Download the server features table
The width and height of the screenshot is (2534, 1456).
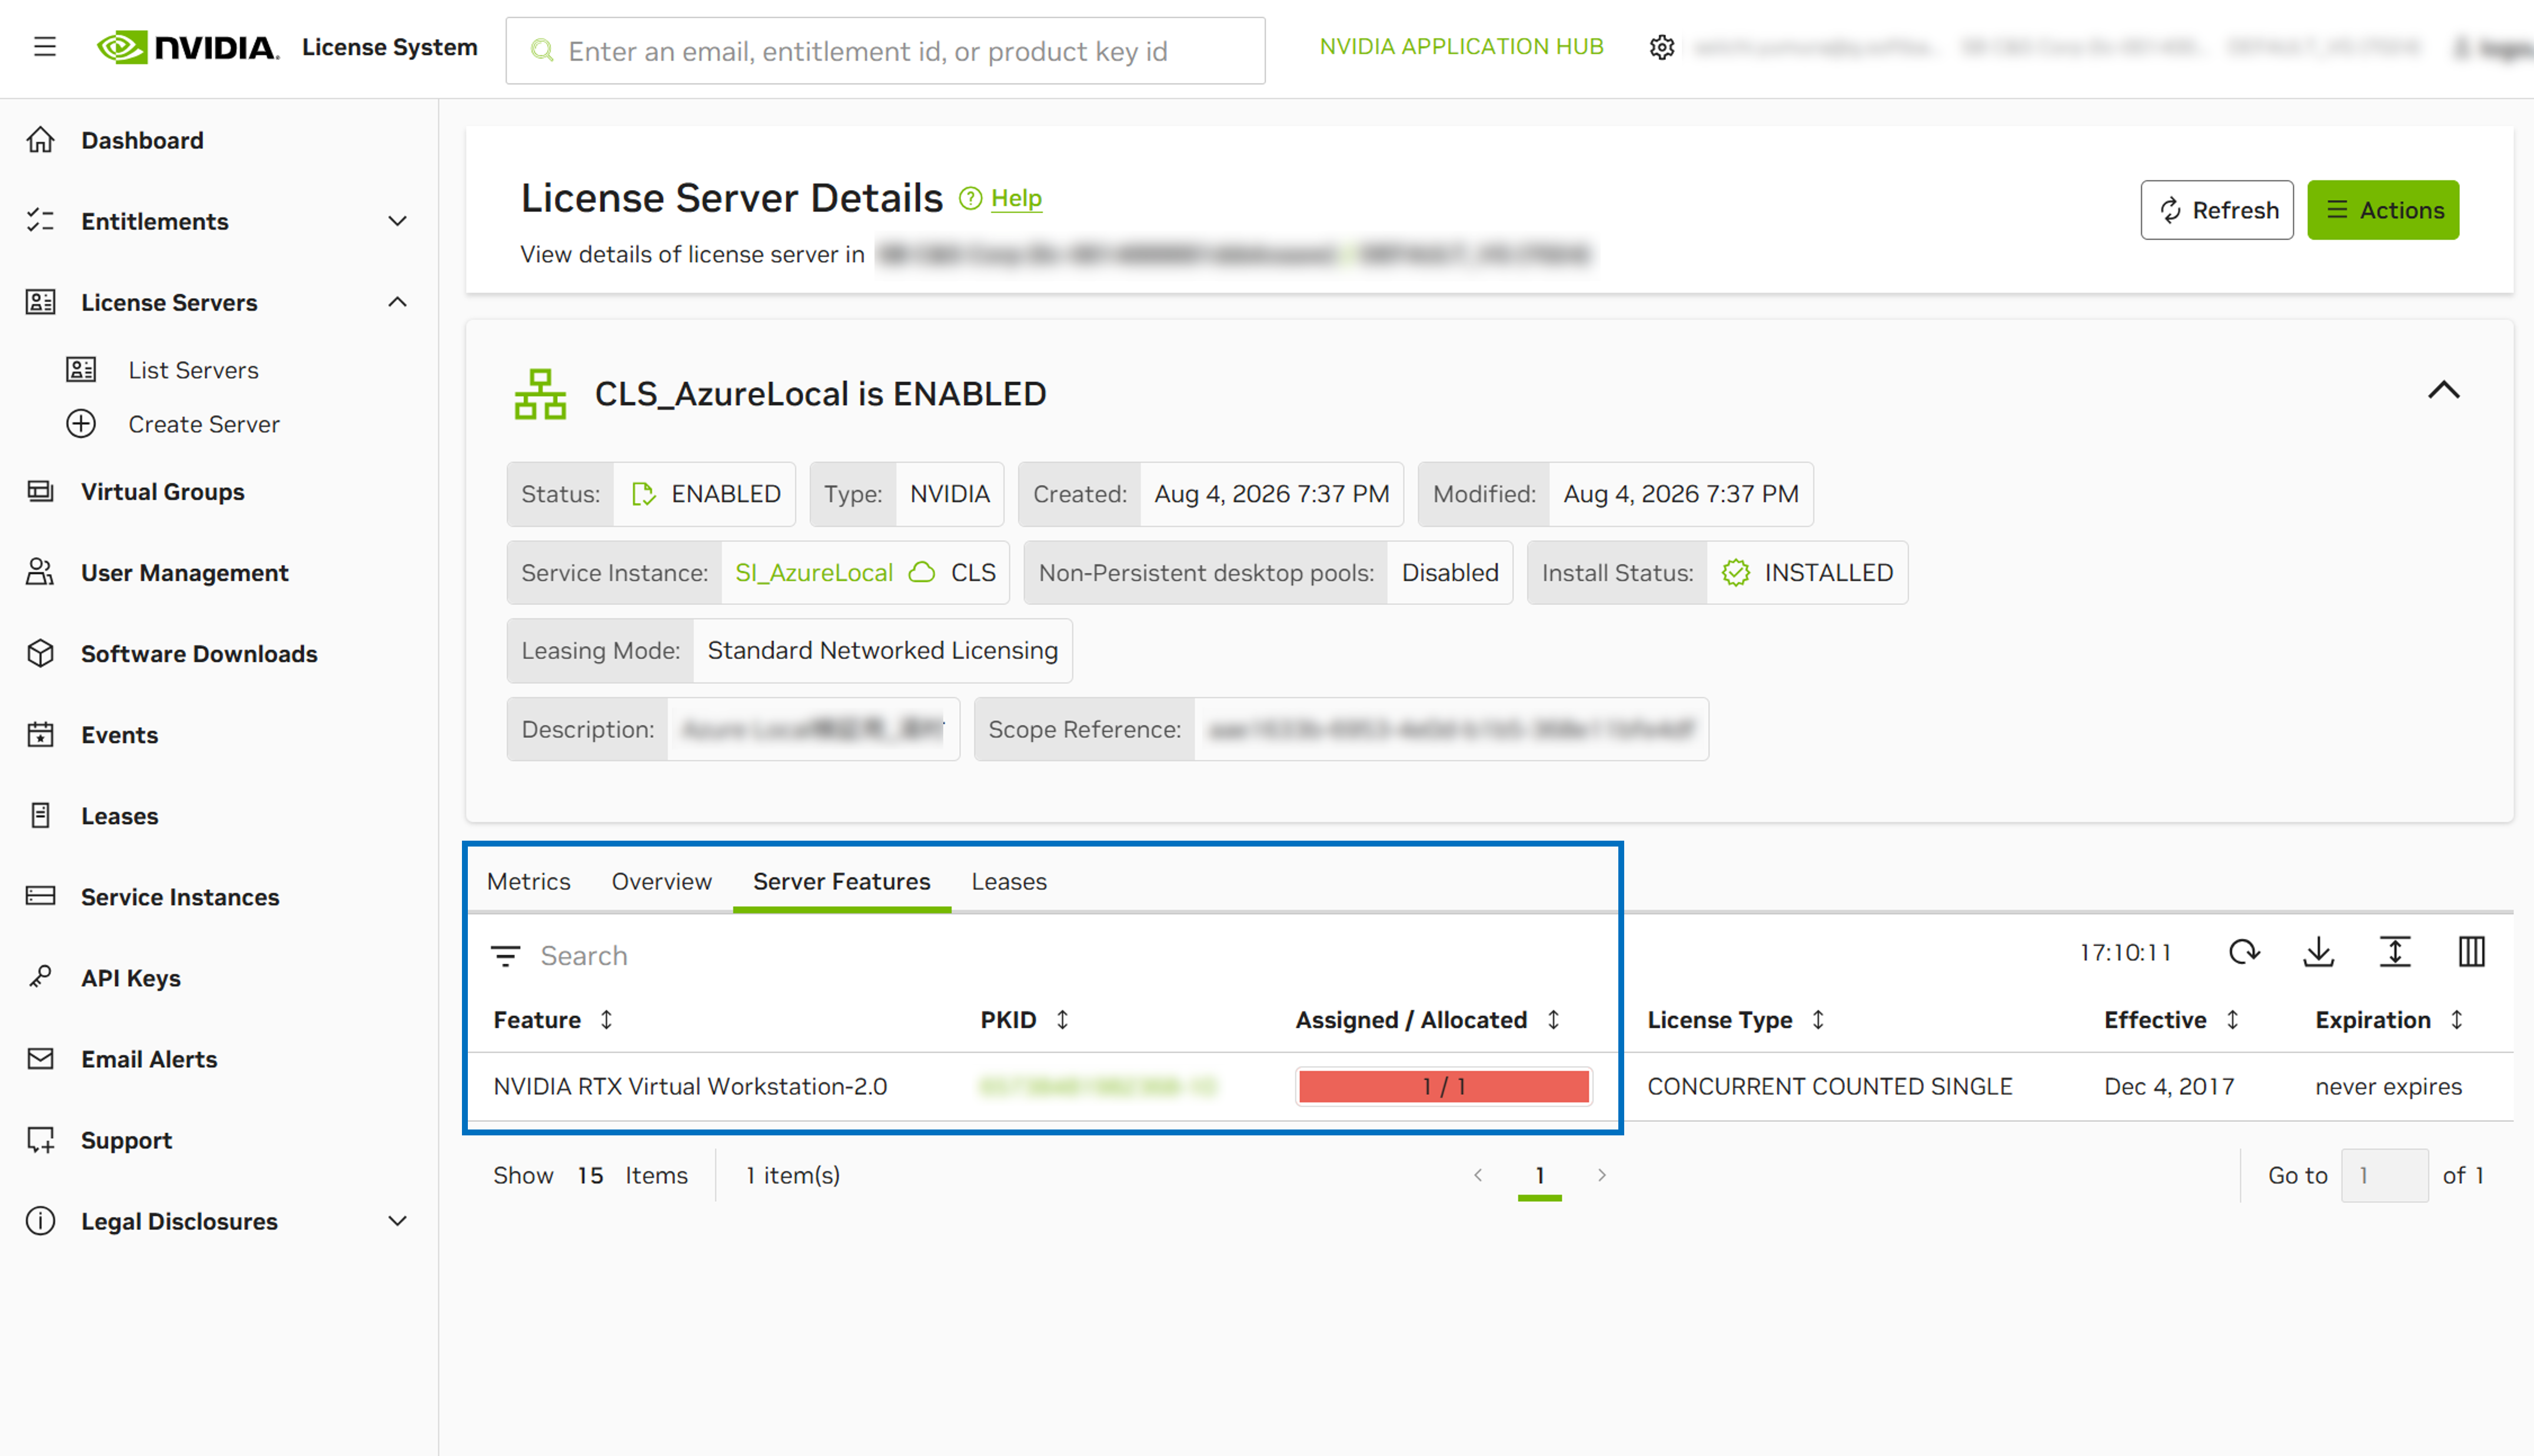(2319, 952)
